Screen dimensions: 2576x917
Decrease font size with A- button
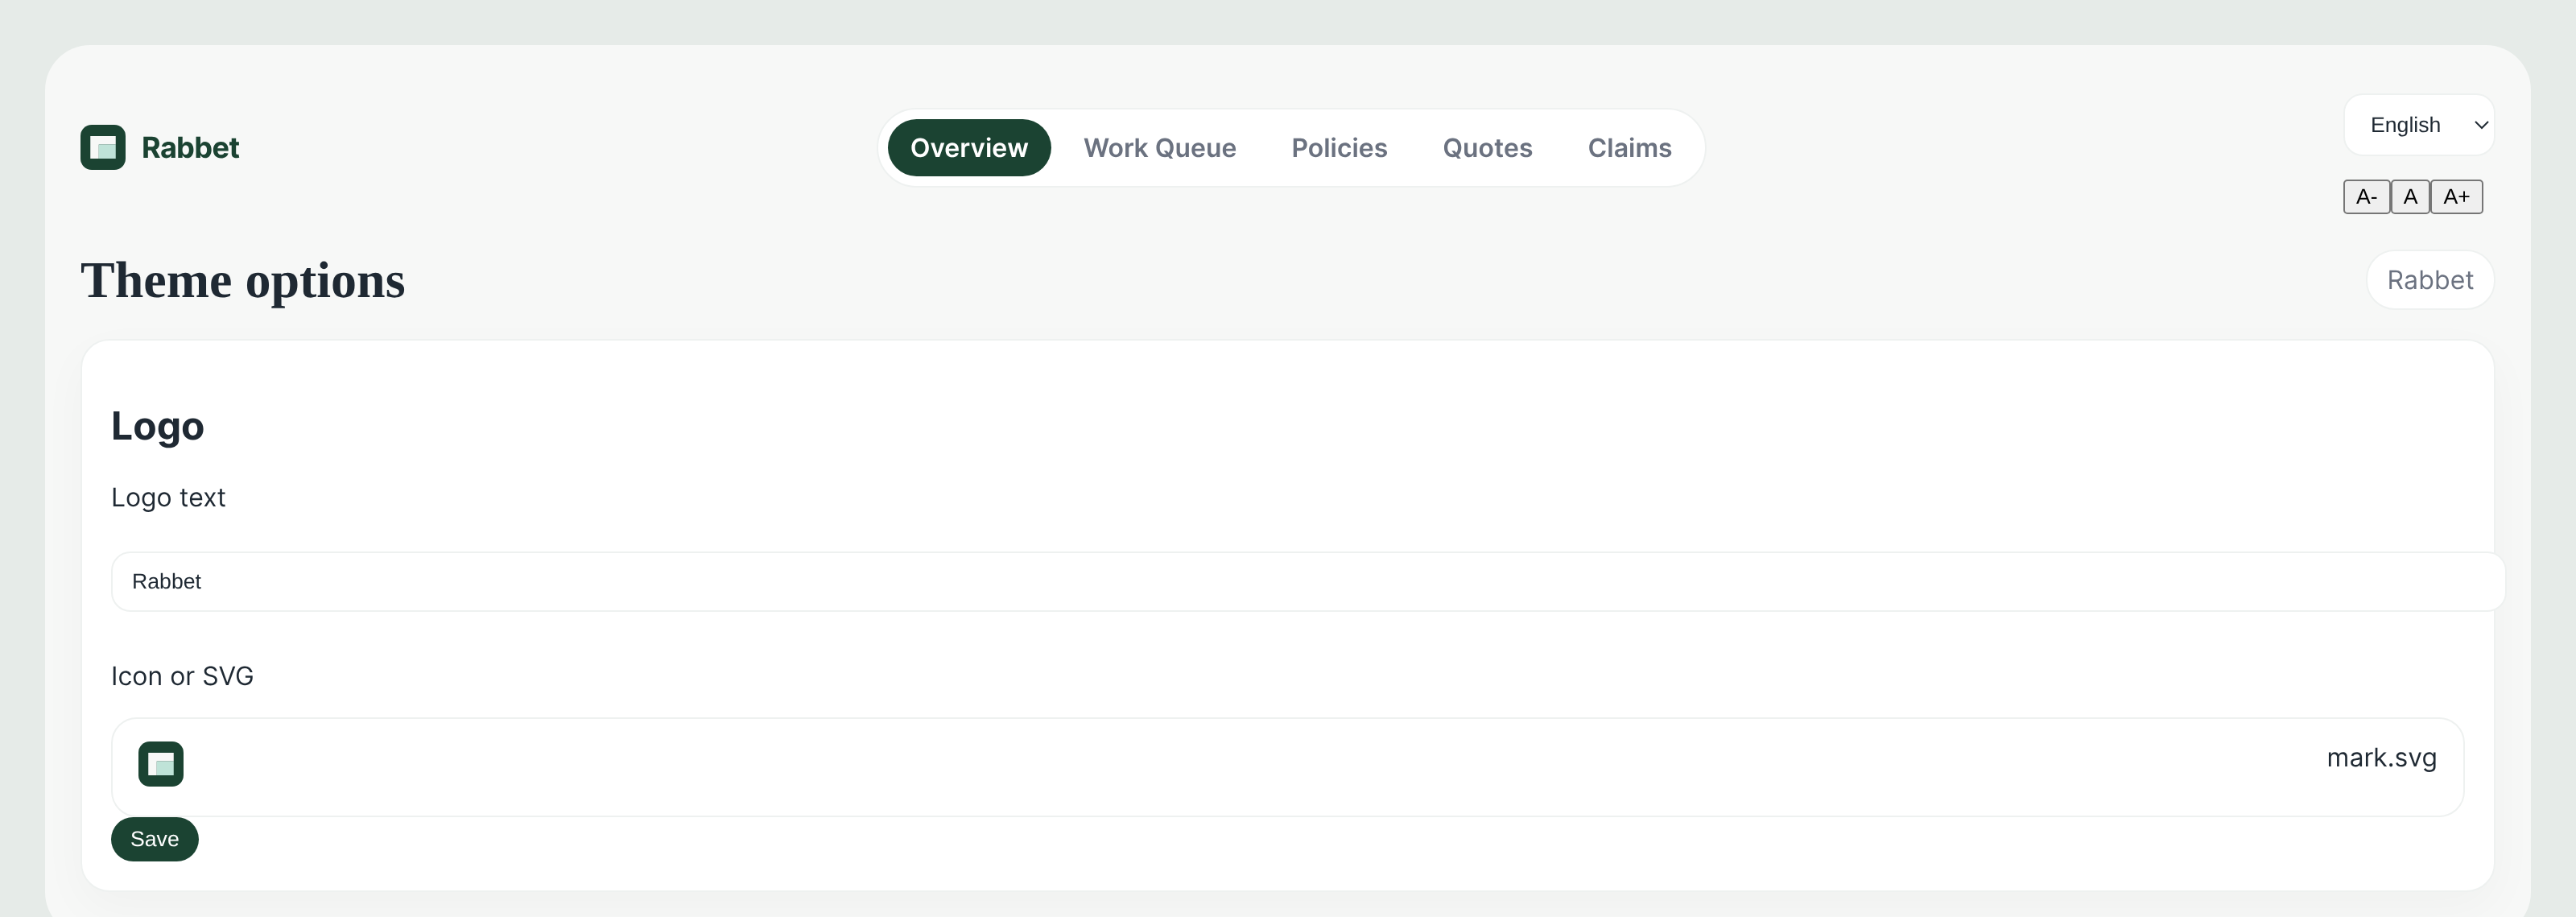point(2366,197)
